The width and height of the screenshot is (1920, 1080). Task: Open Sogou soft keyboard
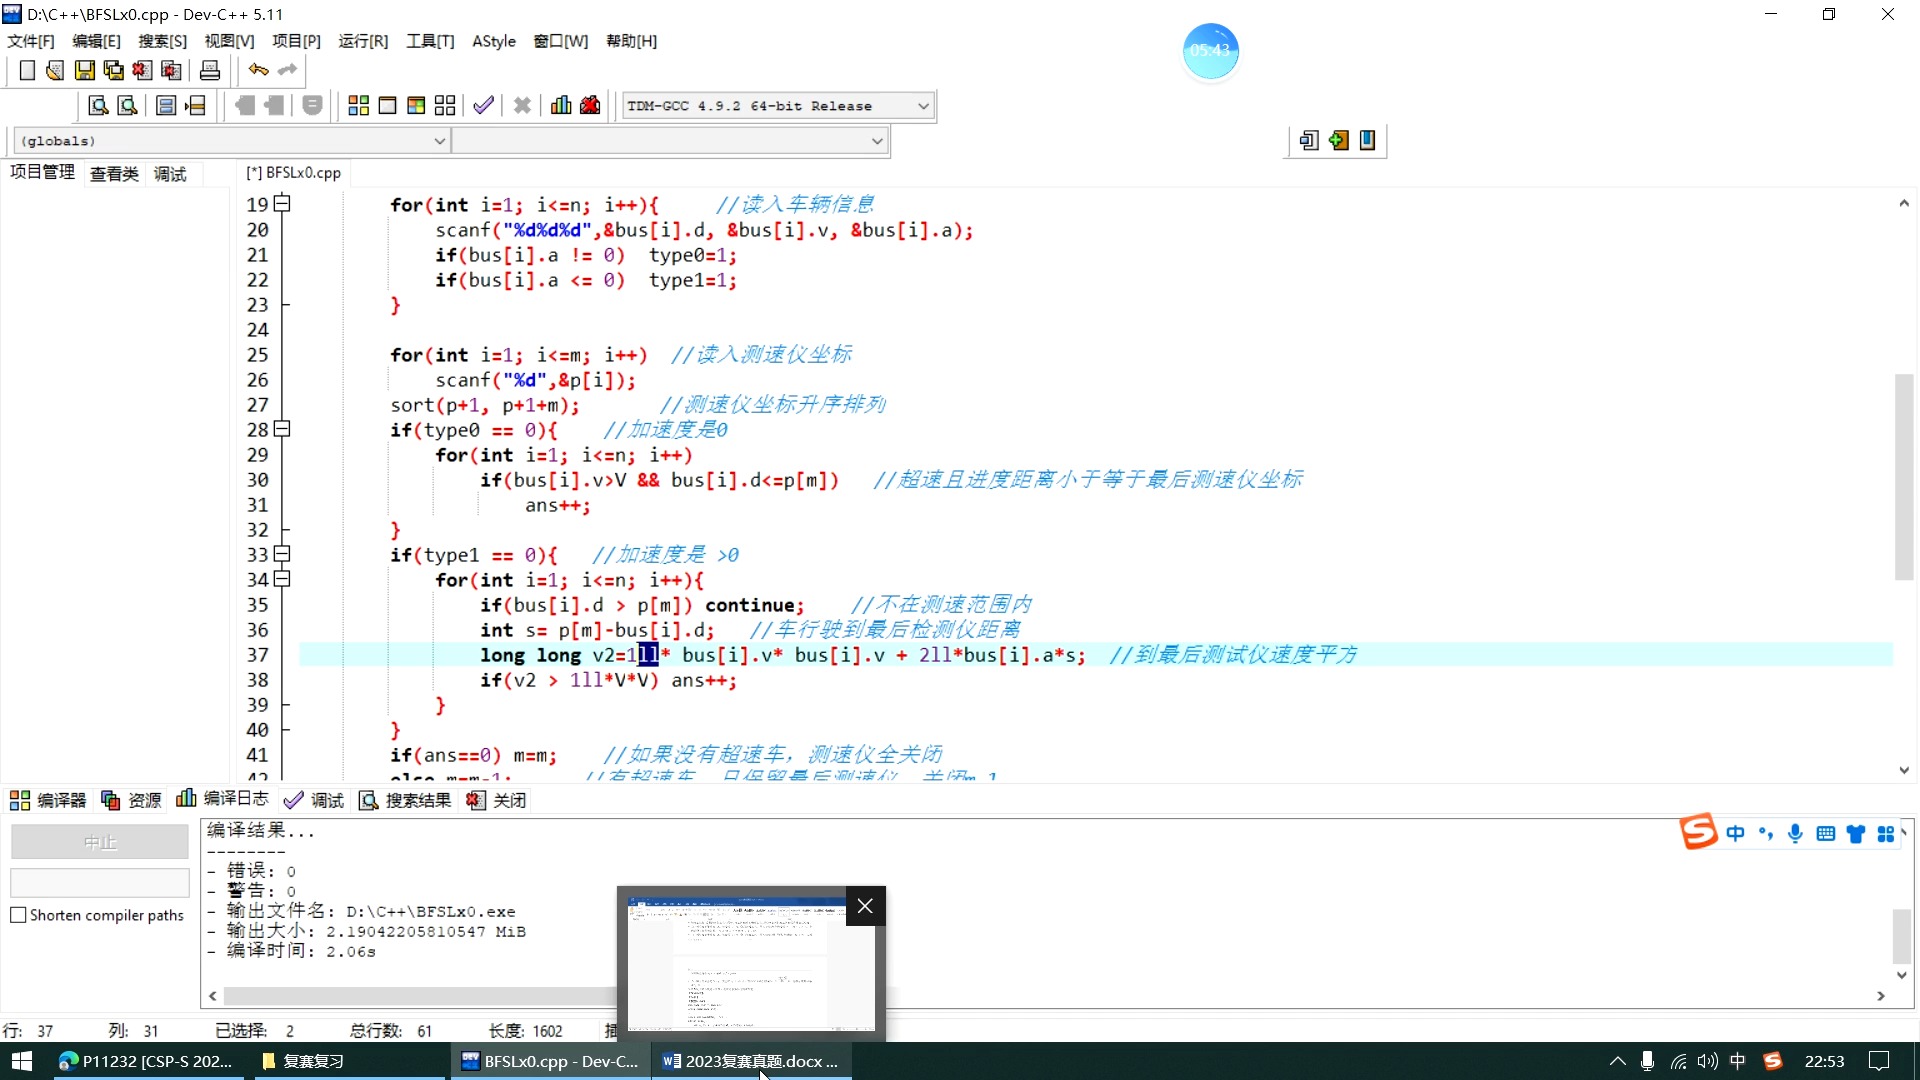(x=1825, y=833)
